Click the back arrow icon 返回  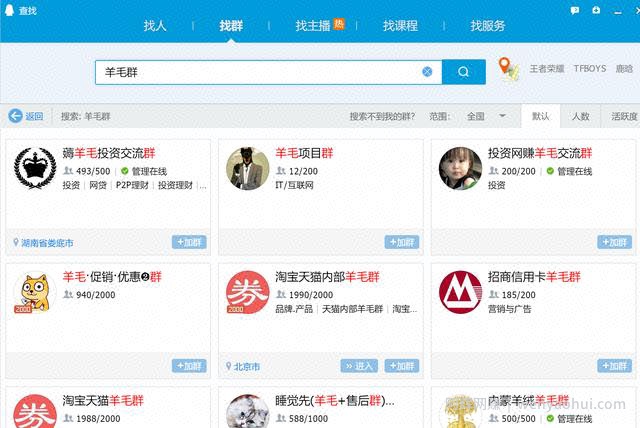click(16, 116)
